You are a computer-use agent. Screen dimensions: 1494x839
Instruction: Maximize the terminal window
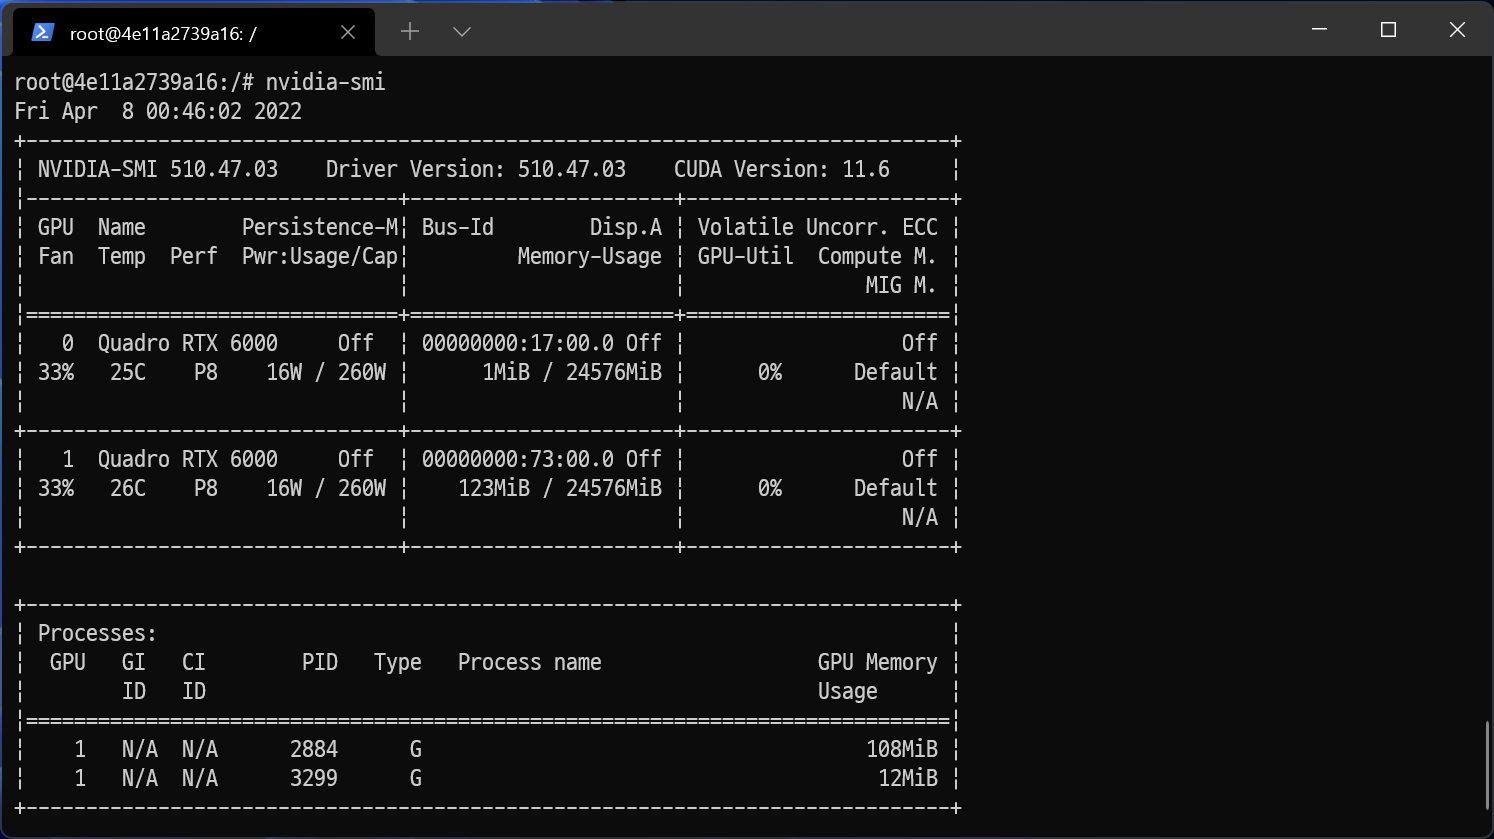point(1388,29)
